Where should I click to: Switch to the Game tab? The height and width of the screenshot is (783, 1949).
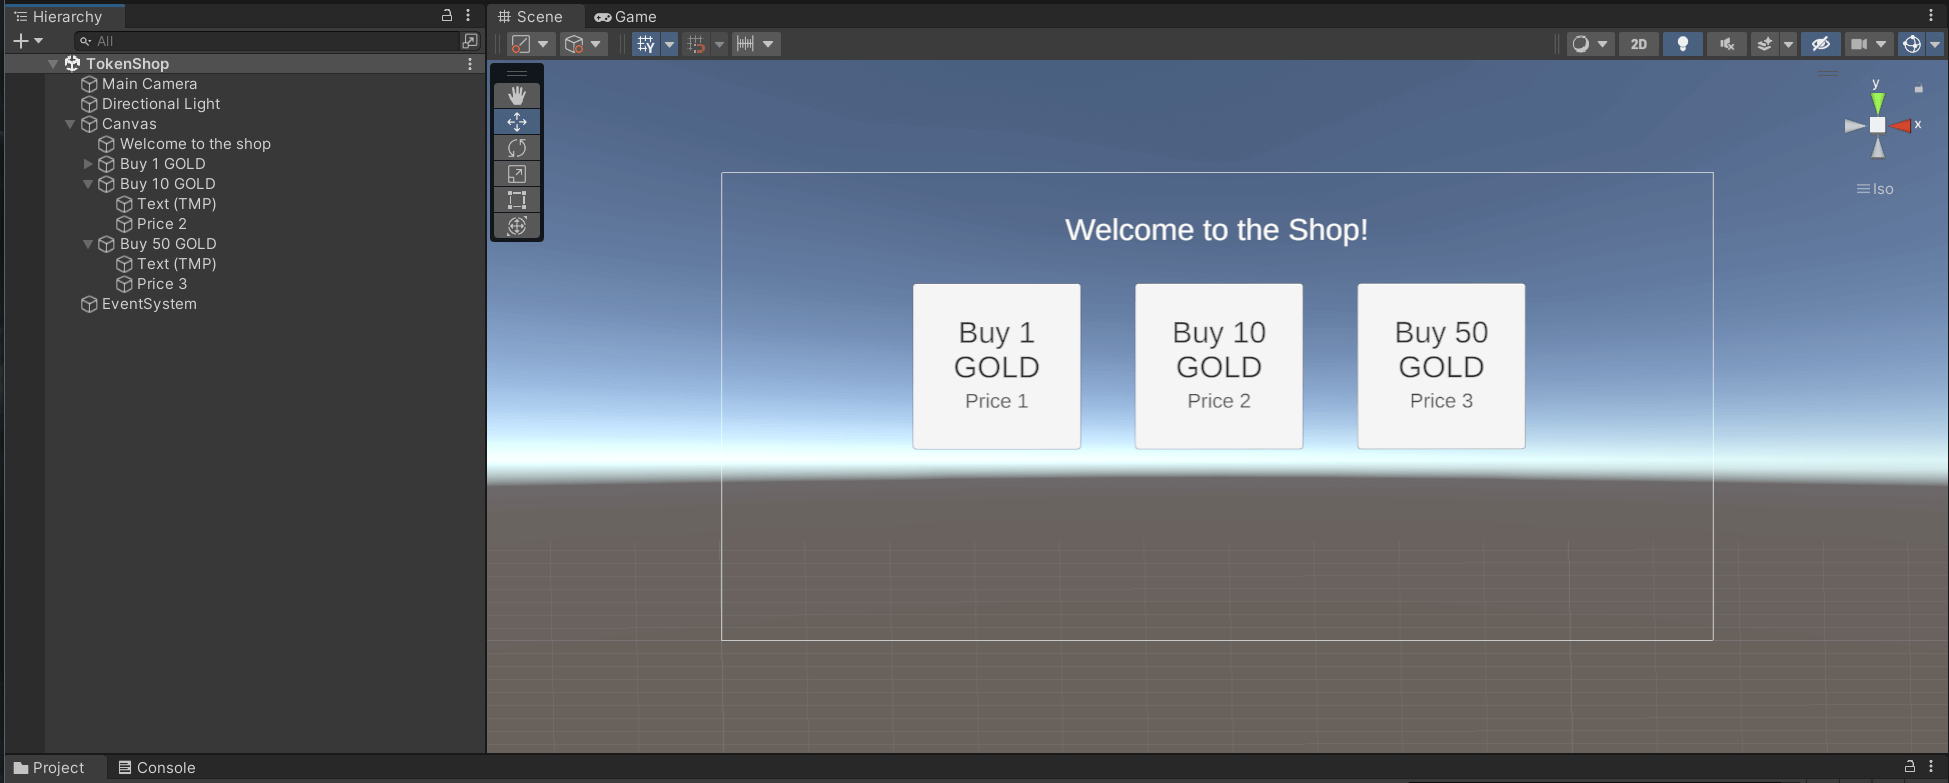pos(625,16)
